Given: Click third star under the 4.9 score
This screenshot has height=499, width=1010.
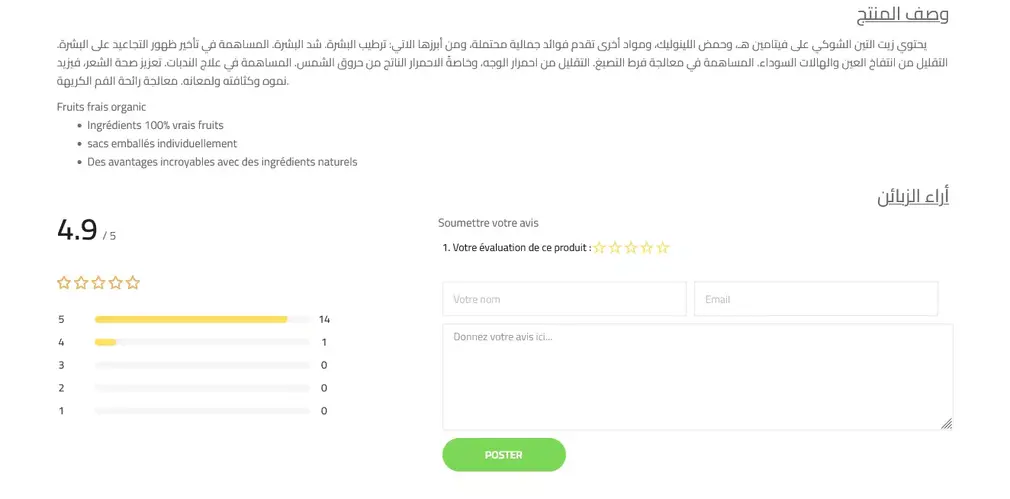Looking at the screenshot, I should 98,283.
